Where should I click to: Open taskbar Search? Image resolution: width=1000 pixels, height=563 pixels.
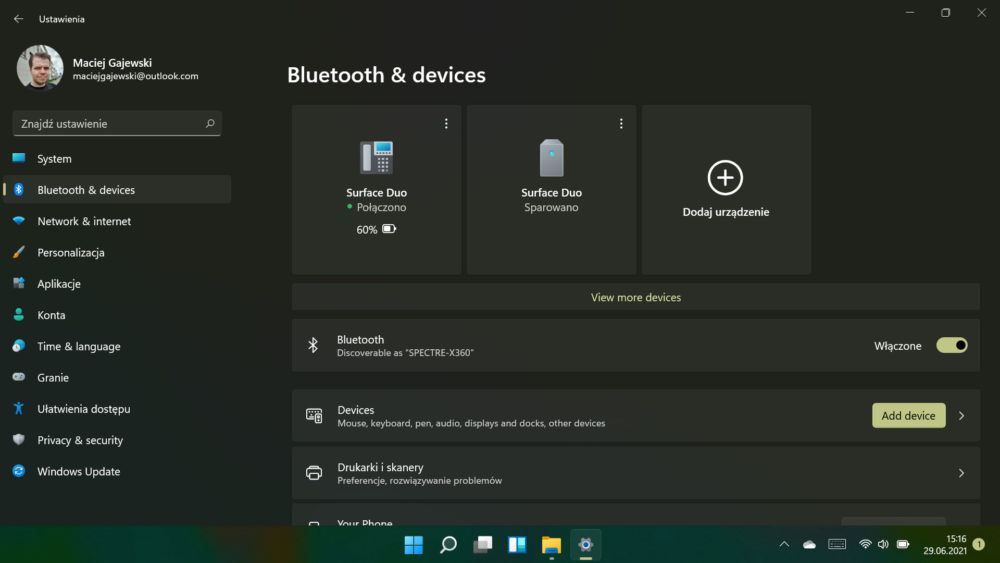(448, 545)
